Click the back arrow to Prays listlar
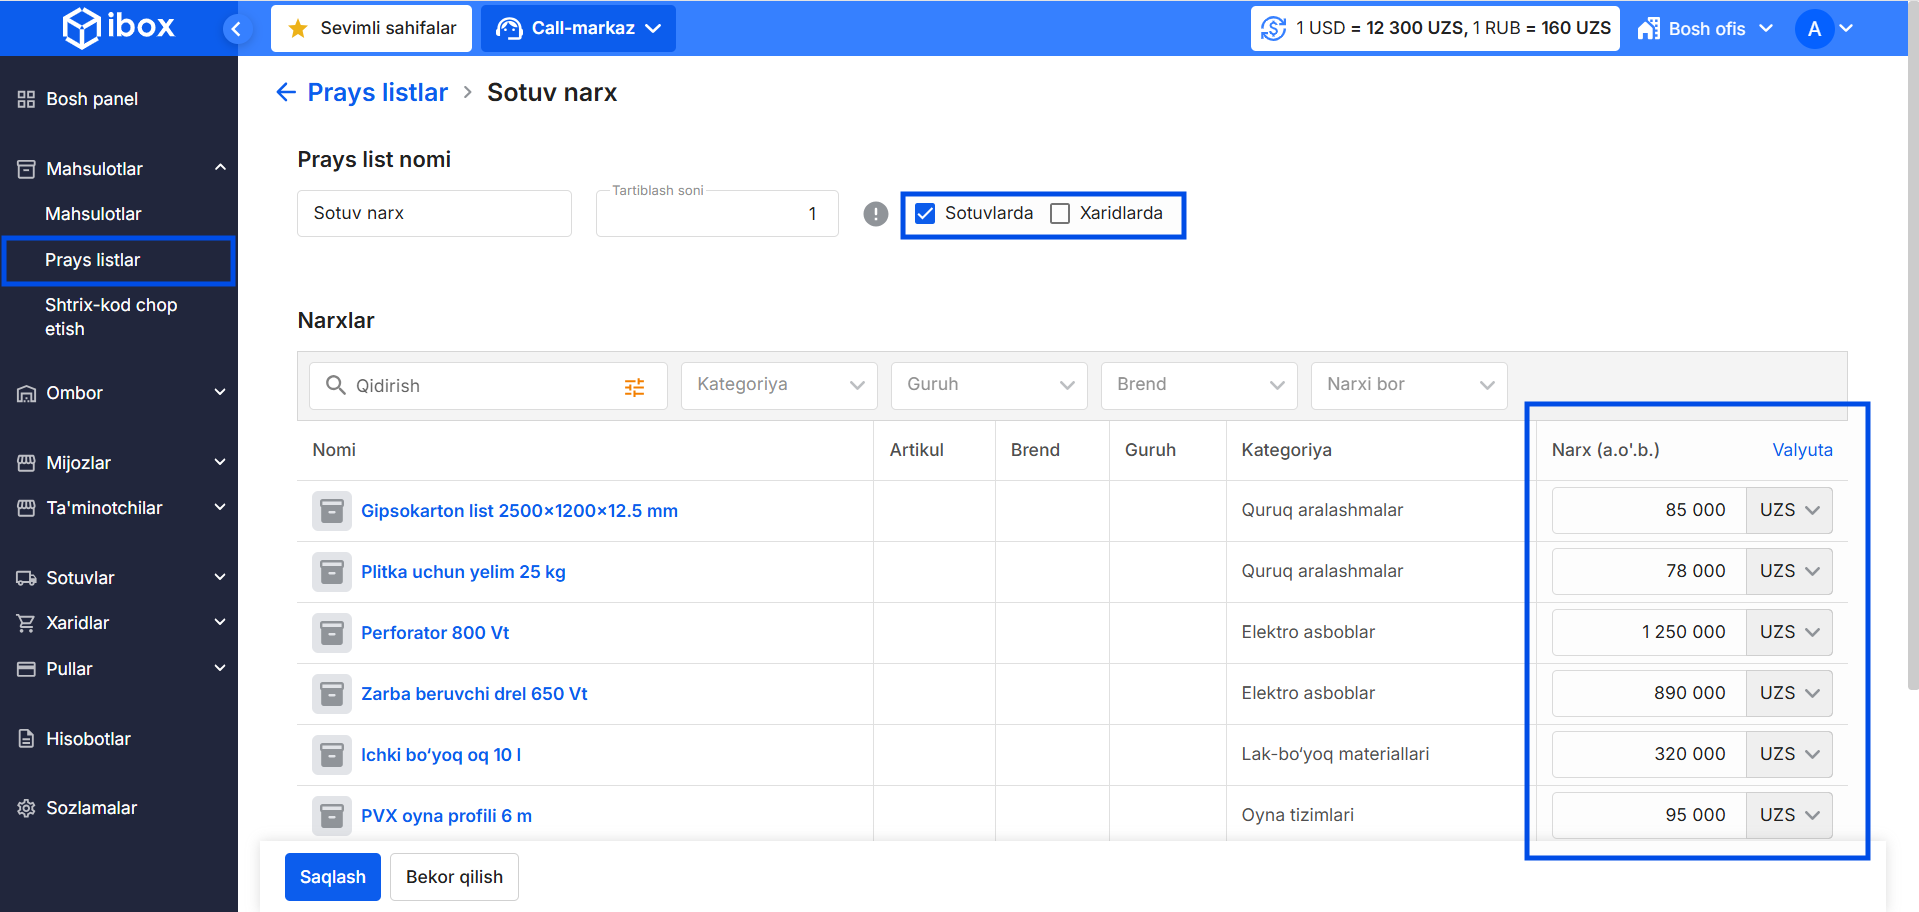Screen dimensions: 1919x912 click(x=286, y=93)
